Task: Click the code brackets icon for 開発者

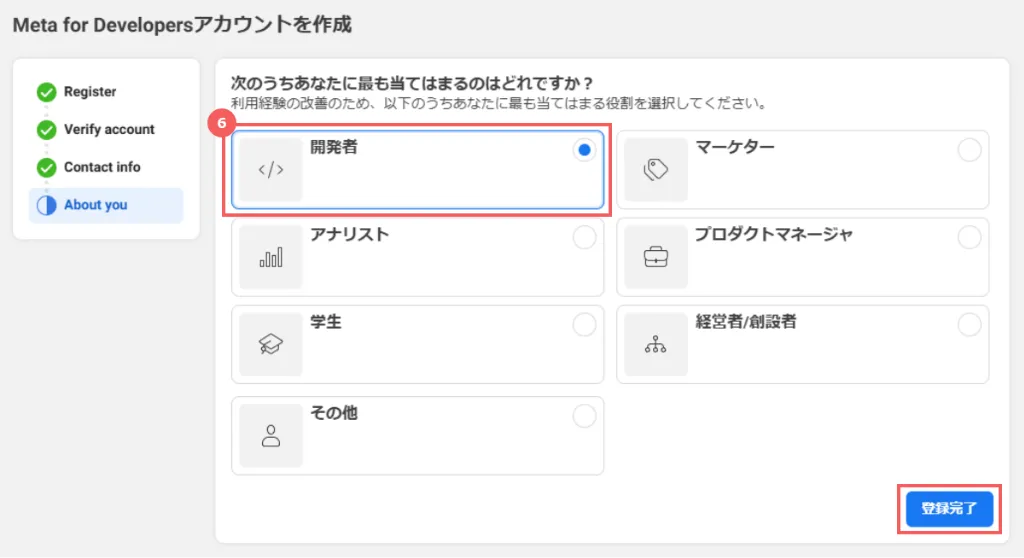Action: [x=270, y=170]
